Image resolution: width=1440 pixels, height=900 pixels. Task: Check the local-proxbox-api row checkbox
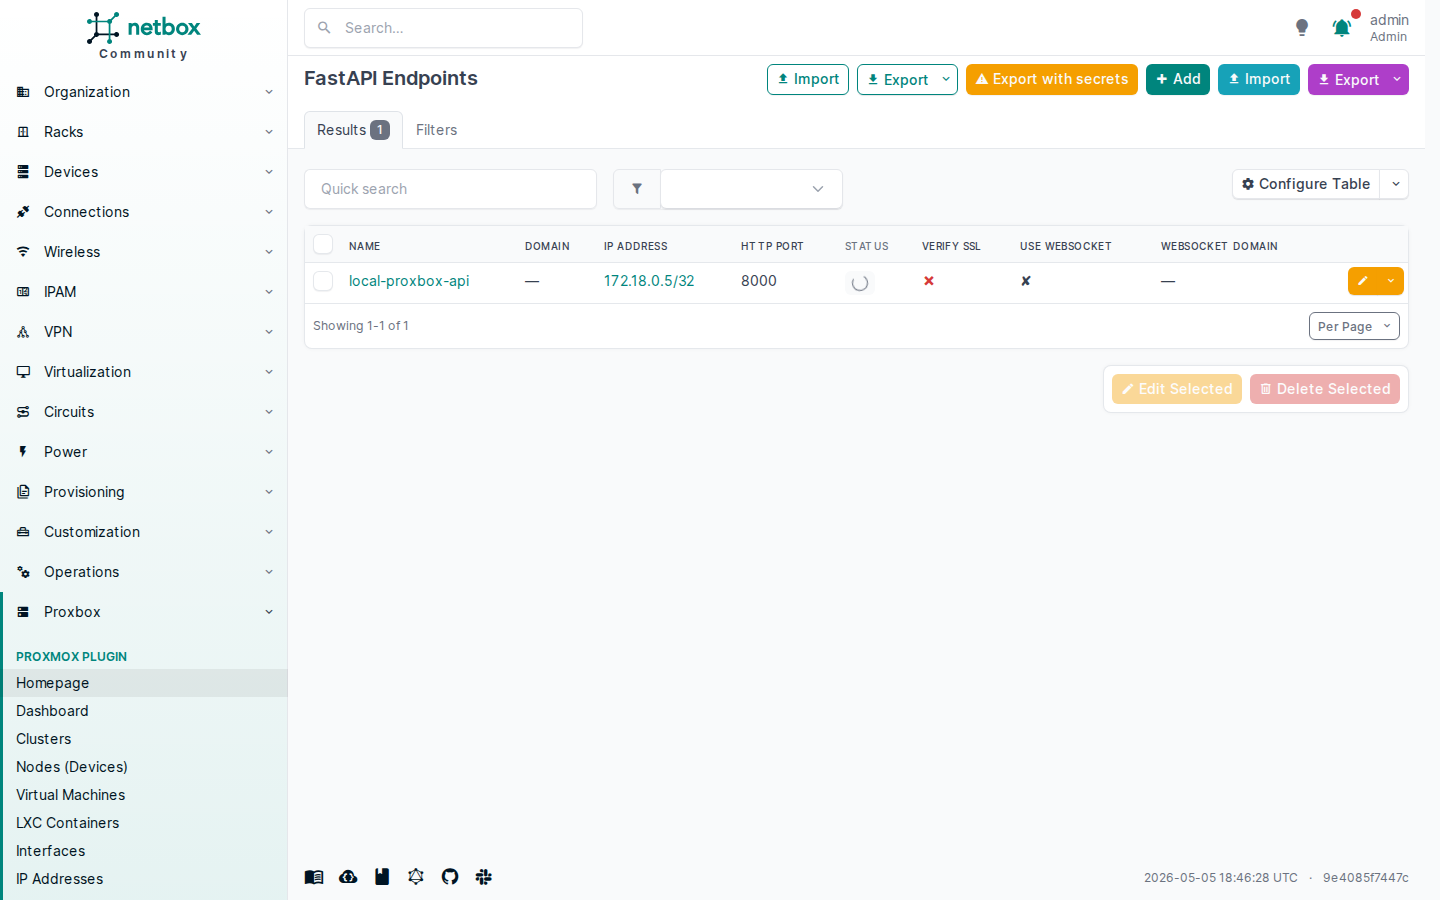[x=323, y=281]
